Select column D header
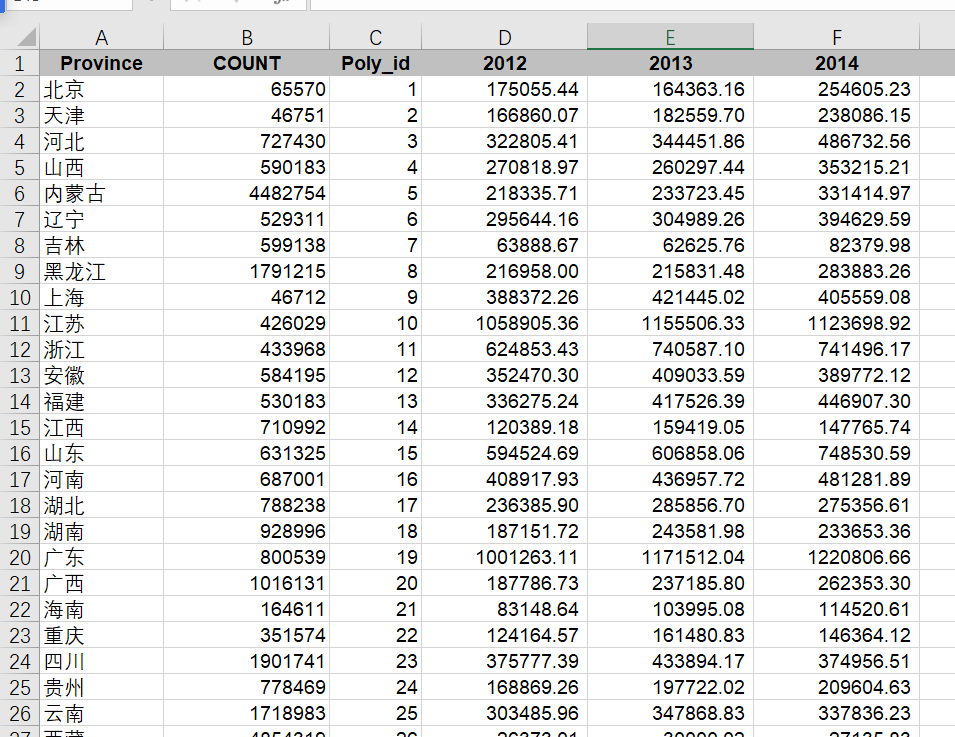This screenshot has height=737, width=955. click(504, 37)
